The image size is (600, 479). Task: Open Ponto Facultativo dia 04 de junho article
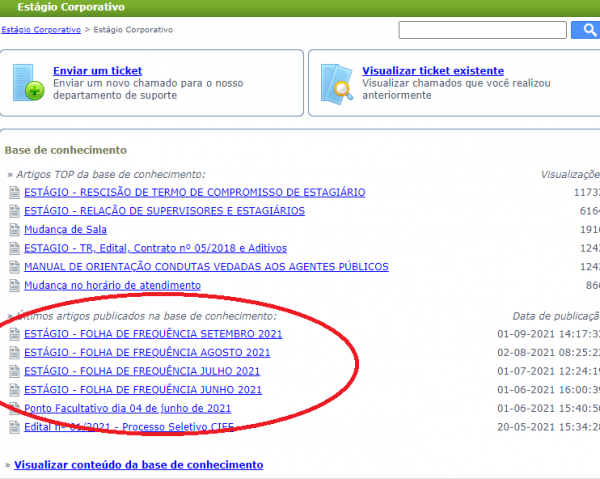[x=127, y=409]
